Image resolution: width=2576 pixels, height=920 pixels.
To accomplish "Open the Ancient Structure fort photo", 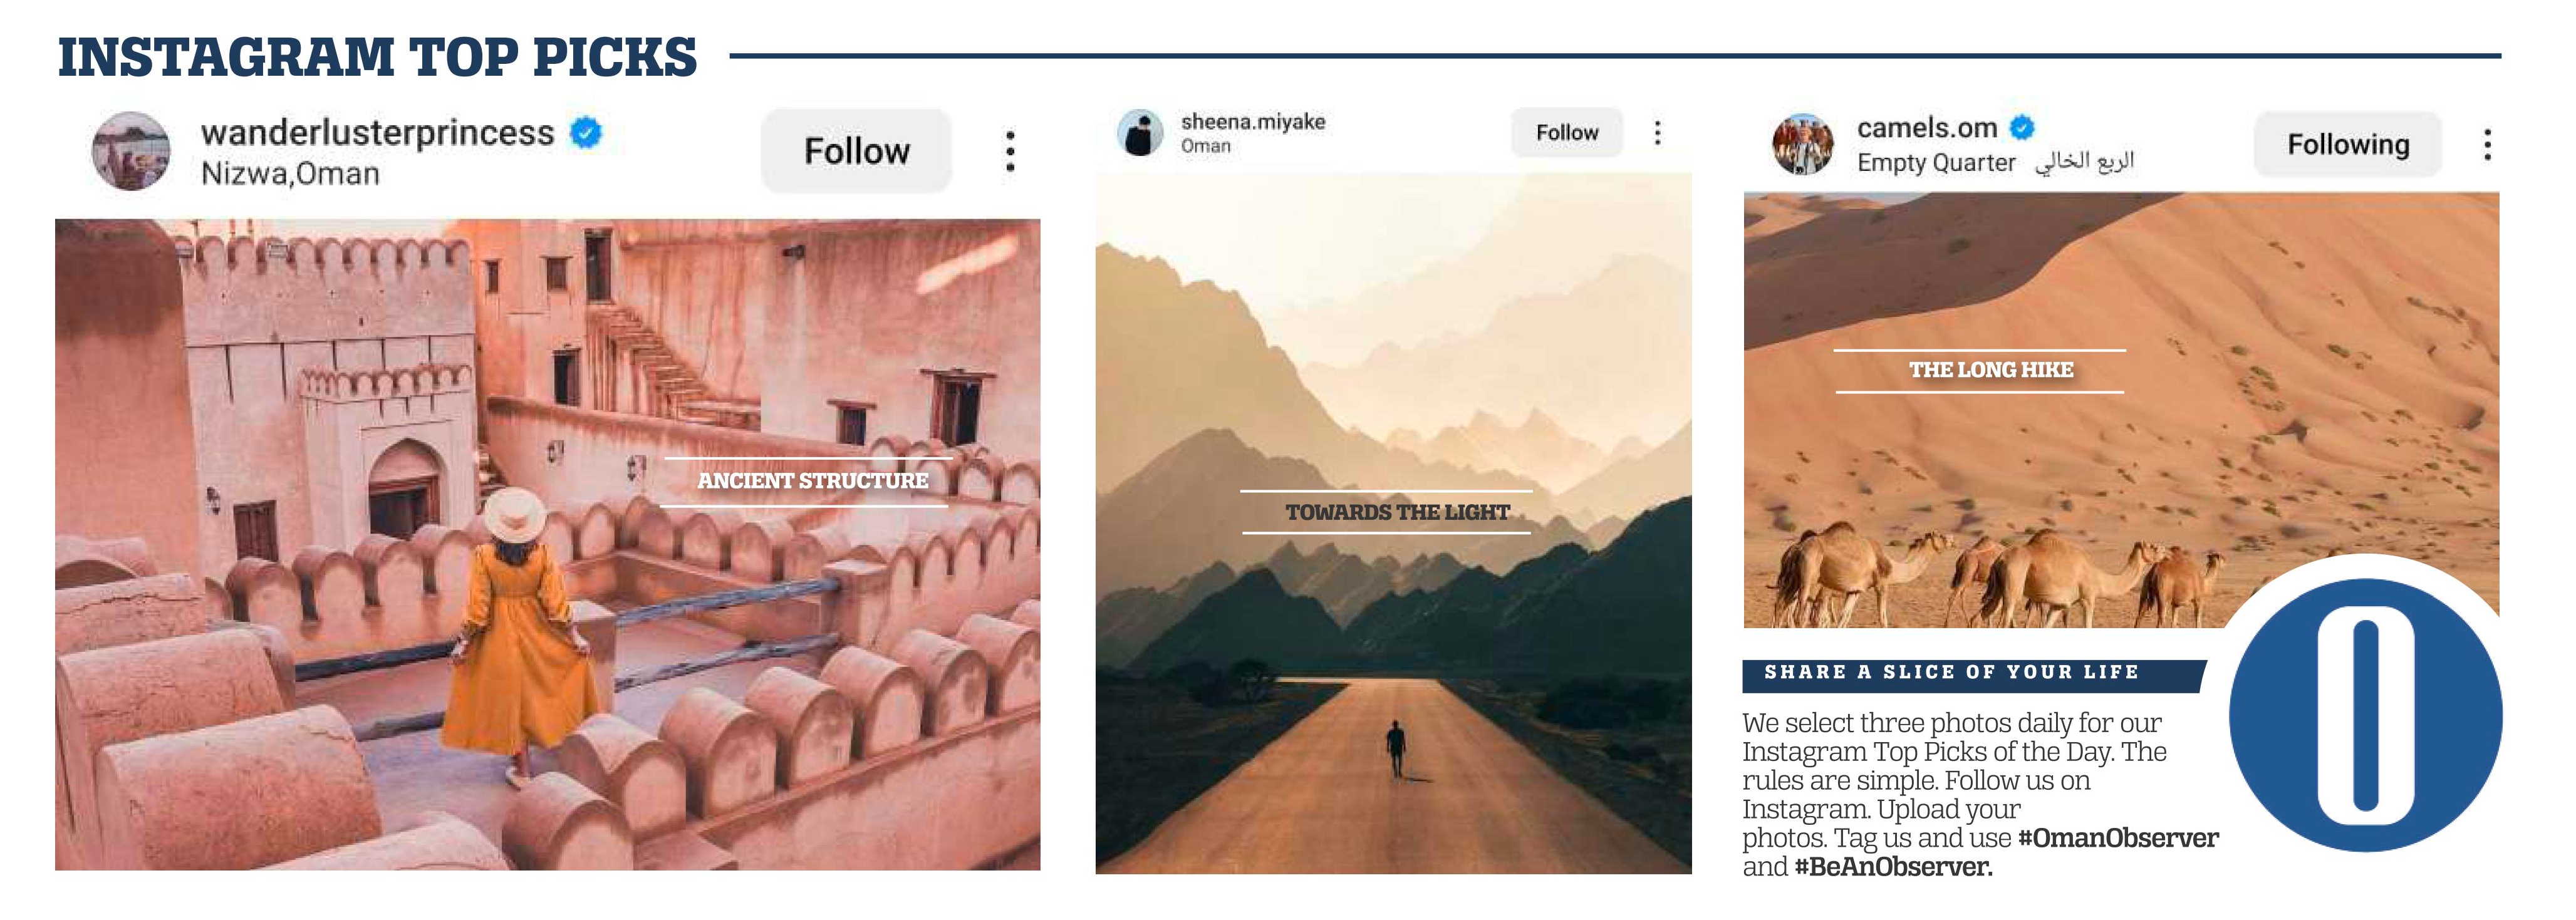I will click(x=547, y=544).
